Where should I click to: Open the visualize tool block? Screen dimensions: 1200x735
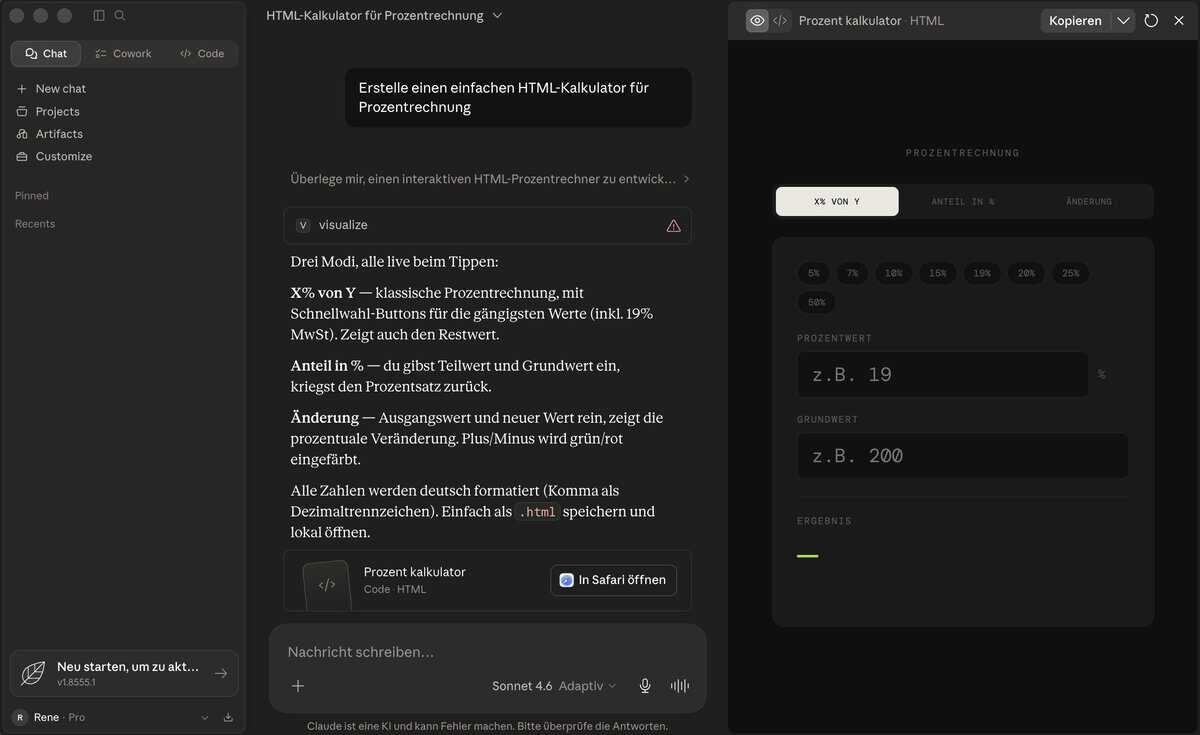[x=487, y=226]
